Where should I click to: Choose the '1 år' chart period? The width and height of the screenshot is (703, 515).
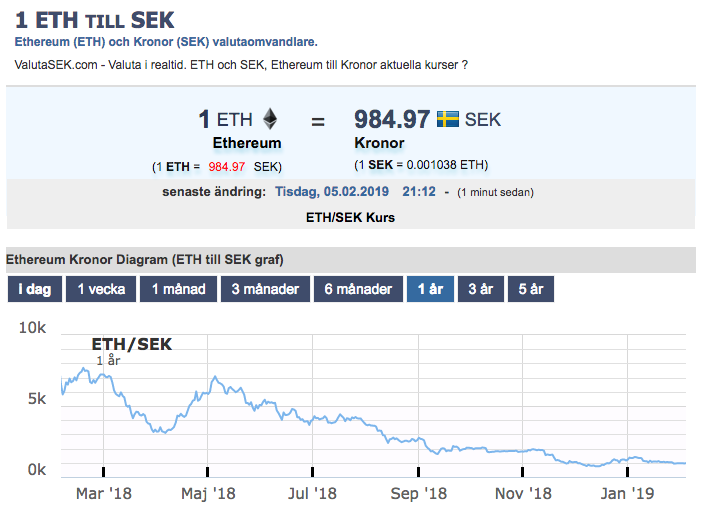tap(430, 289)
